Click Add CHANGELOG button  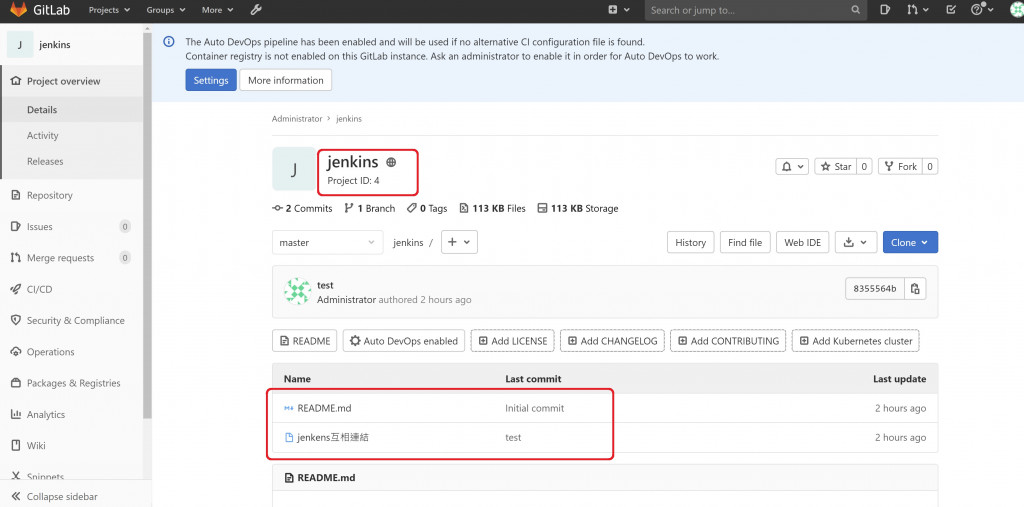(x=613, y=341)
